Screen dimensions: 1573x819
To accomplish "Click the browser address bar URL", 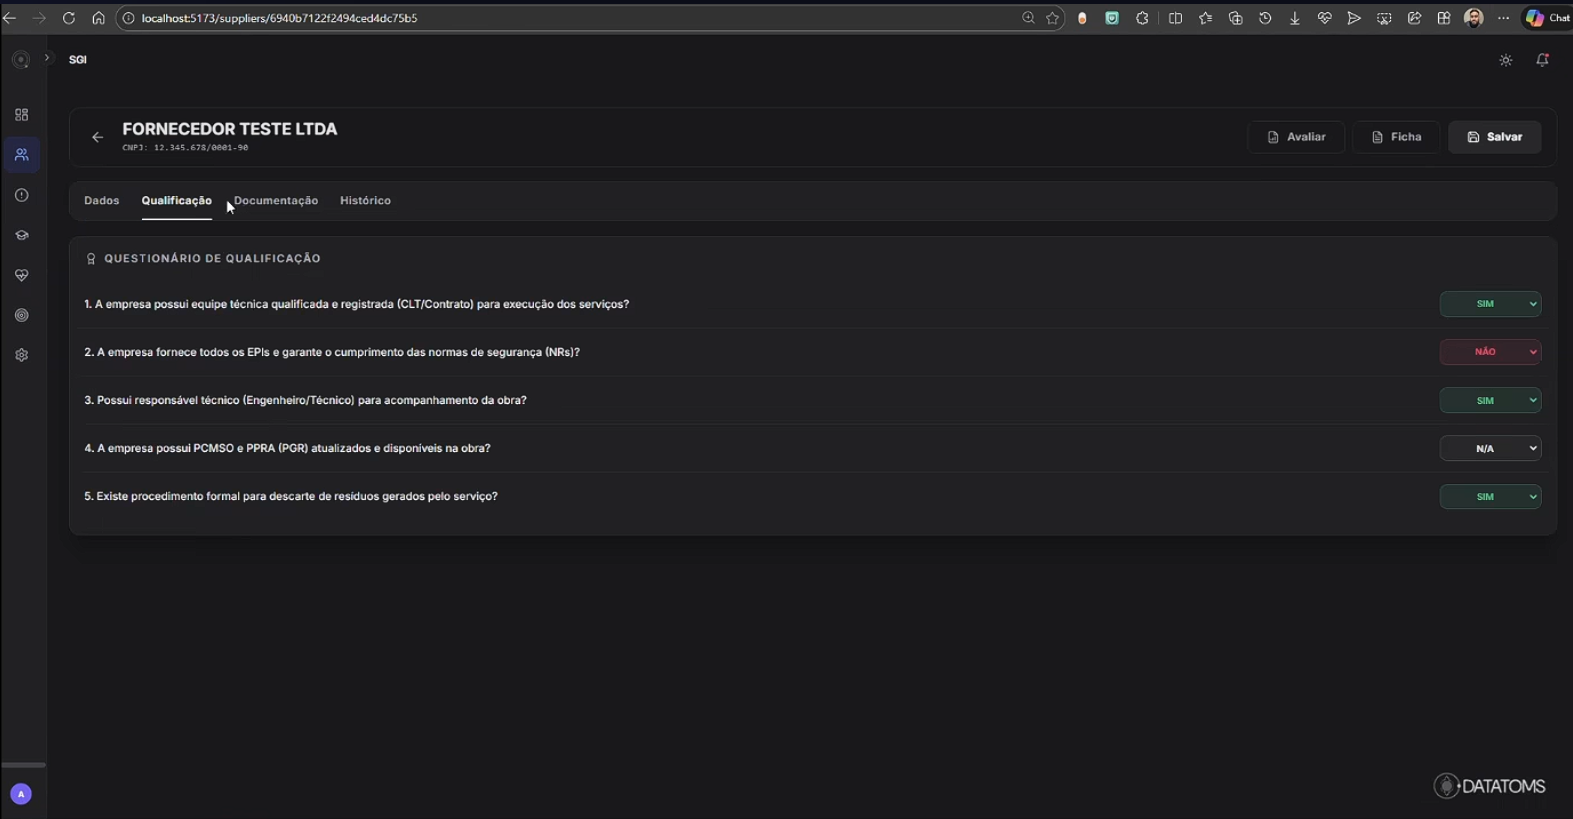I will click(x=279, y=18).
